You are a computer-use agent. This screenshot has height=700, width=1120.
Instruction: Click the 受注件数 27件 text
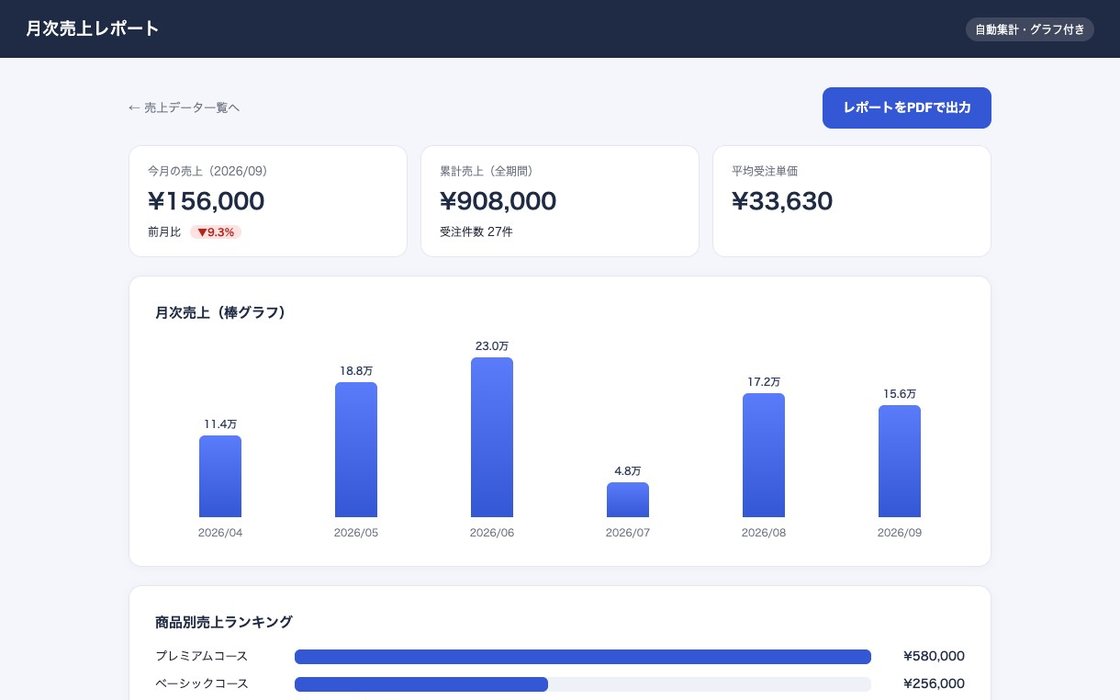point(476,232)
